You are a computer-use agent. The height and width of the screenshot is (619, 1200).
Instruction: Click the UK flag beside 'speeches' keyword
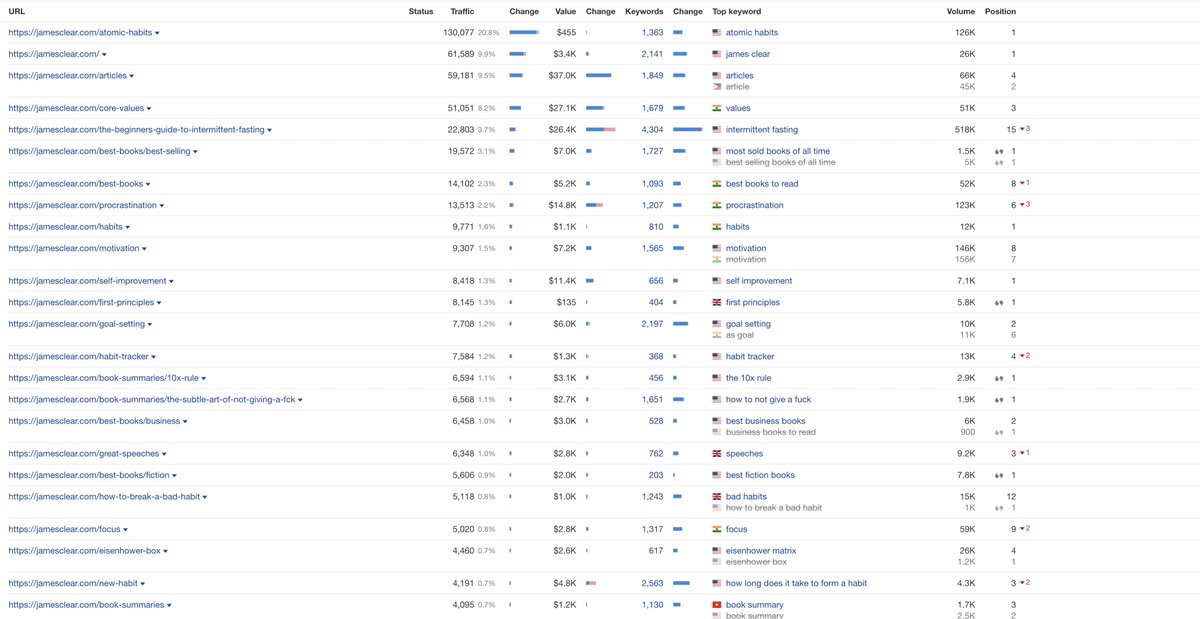click(716, 454)
